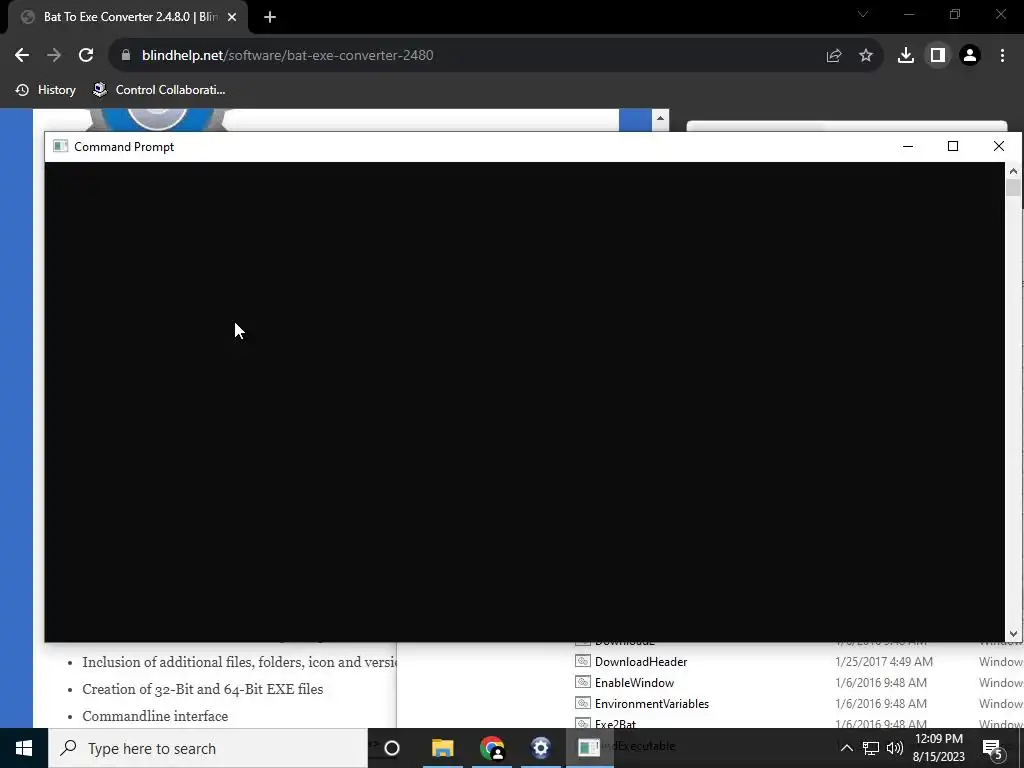This screenshot has height=768, width=1024.
Task: Click 'Inclusion of additional files' list item
Action: 239,662
